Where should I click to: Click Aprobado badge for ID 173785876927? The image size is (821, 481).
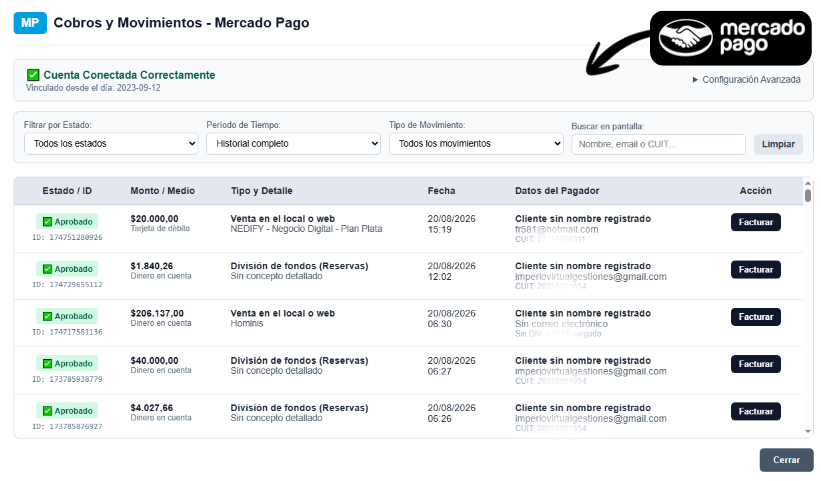67,411
